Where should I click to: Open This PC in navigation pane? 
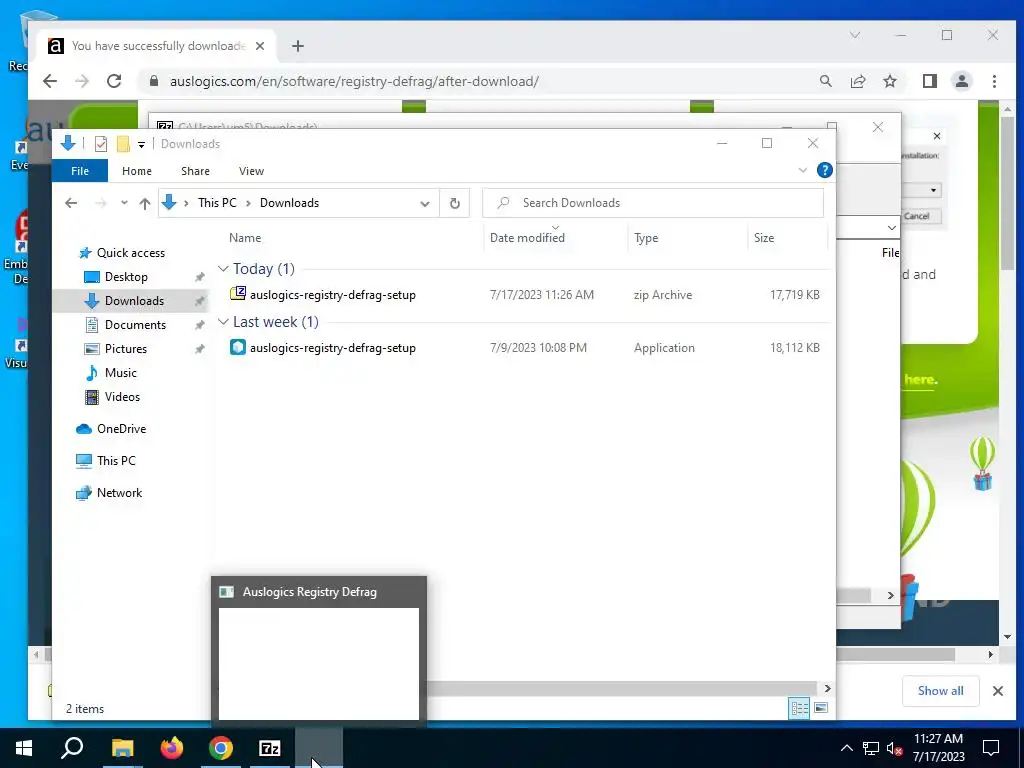[x=116, y=461]
